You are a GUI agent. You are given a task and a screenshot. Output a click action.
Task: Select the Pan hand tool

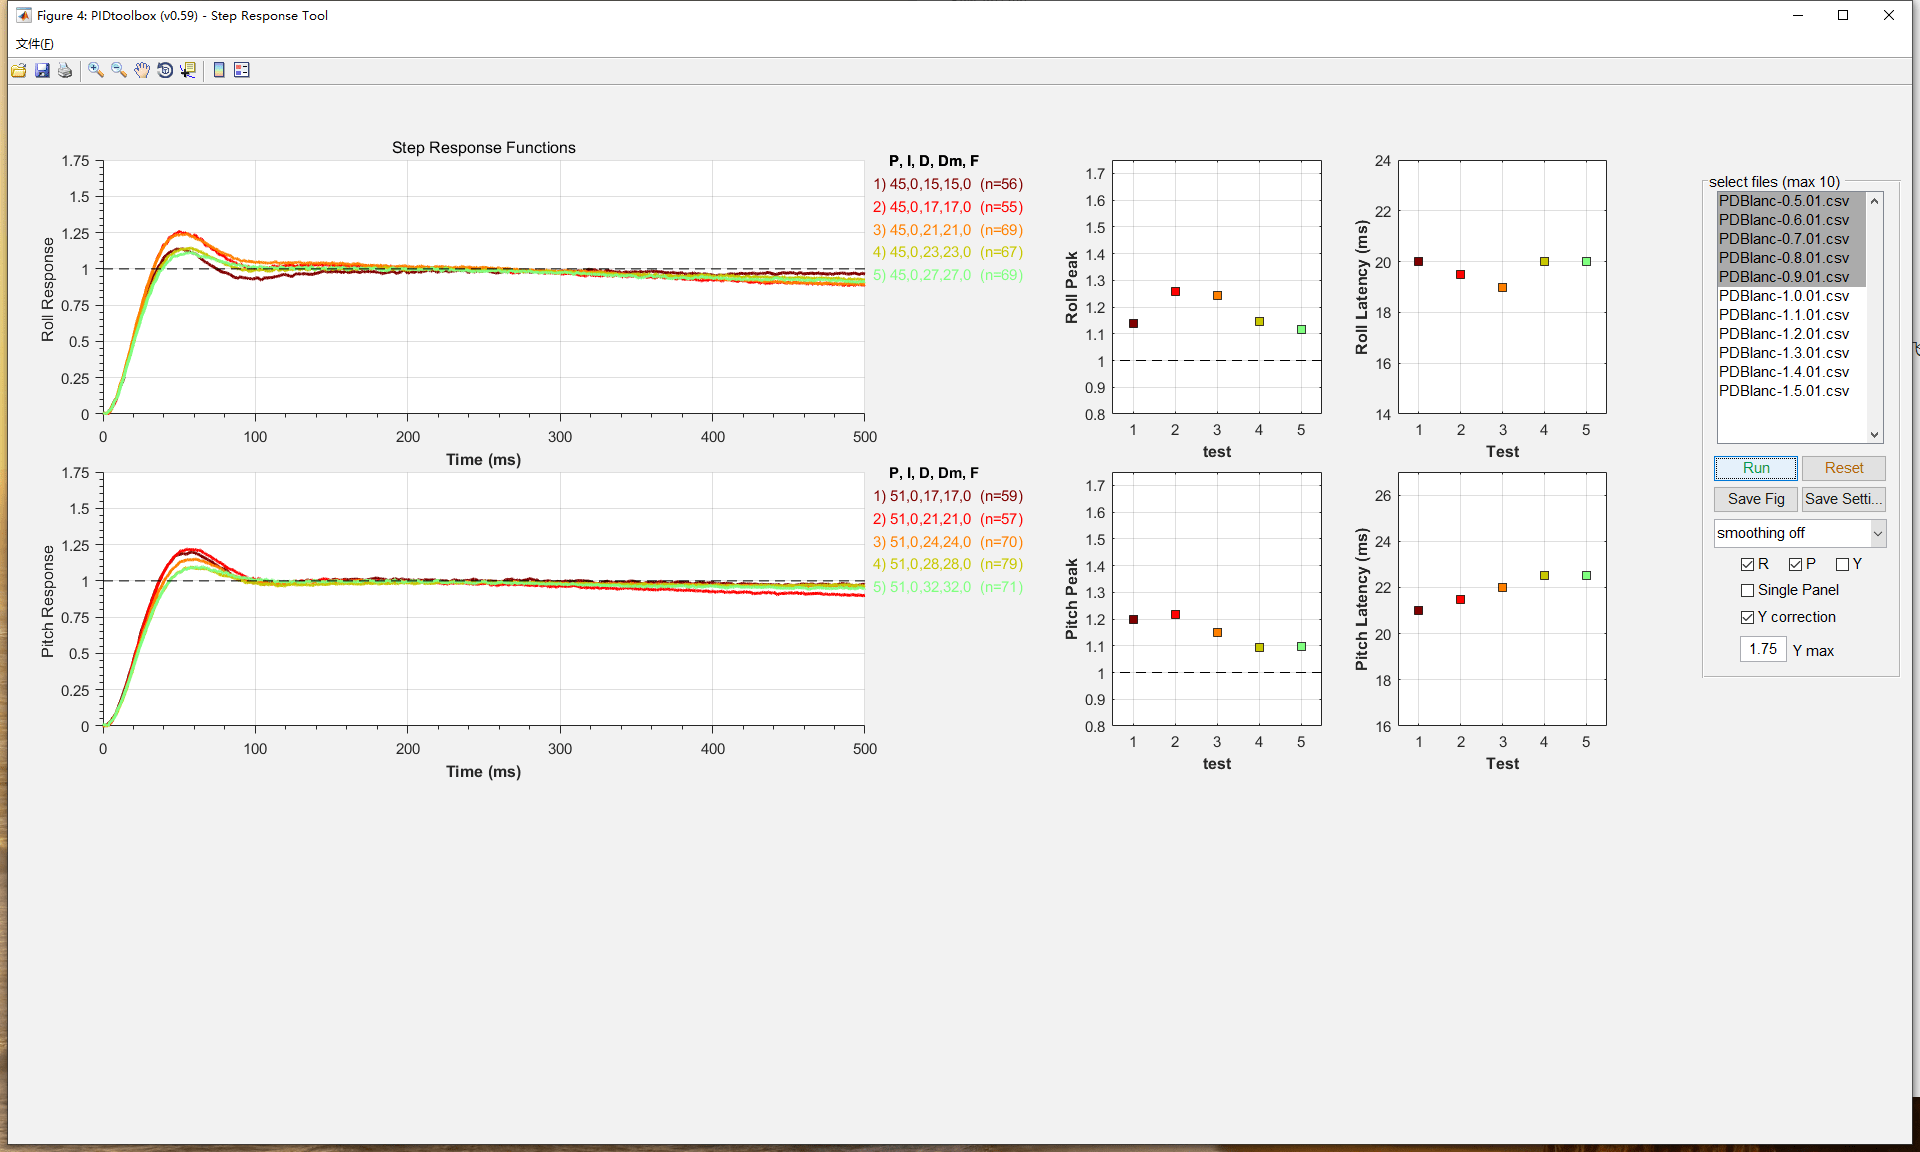tap(142, 70)
